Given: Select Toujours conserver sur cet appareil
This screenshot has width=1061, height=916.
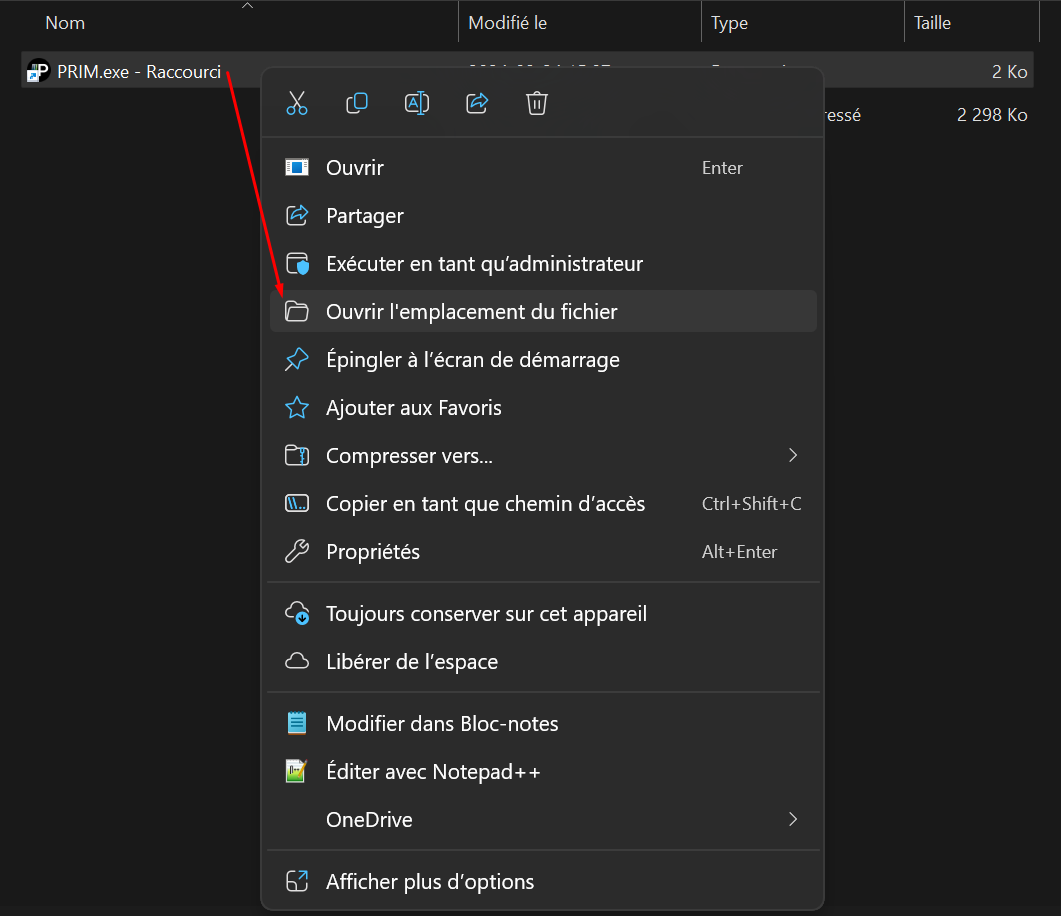Looking at the screenshot, I should click(486, 614).
